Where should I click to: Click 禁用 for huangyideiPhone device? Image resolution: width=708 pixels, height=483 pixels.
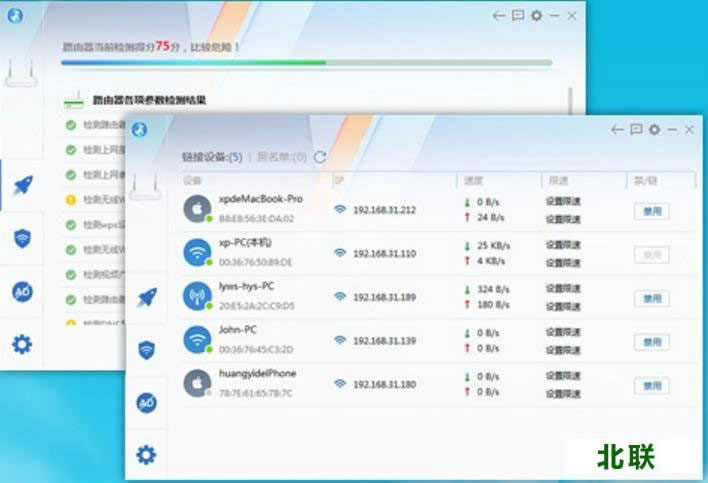click(652, 386)
